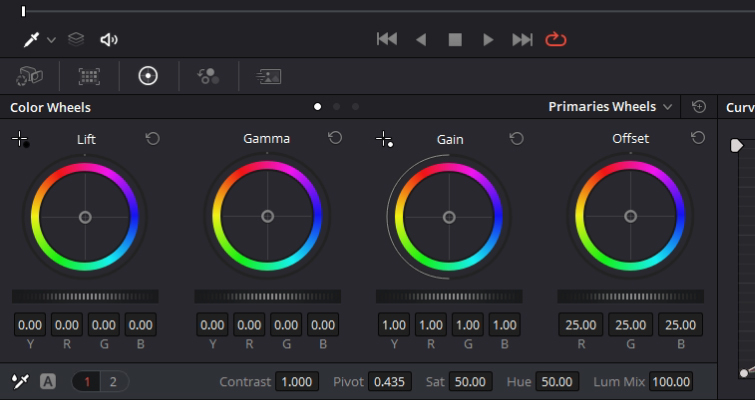Toggle the auto balance A button
755x400 pixels.
click(x=48, y=382)
